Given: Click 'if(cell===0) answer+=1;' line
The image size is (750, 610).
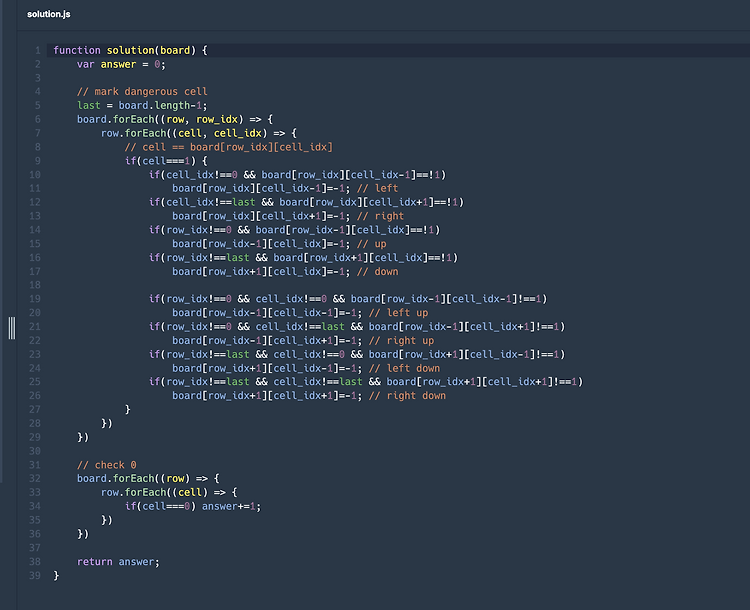Looking at the screenshot, I should pyautogui.click(x=193, y=506).
